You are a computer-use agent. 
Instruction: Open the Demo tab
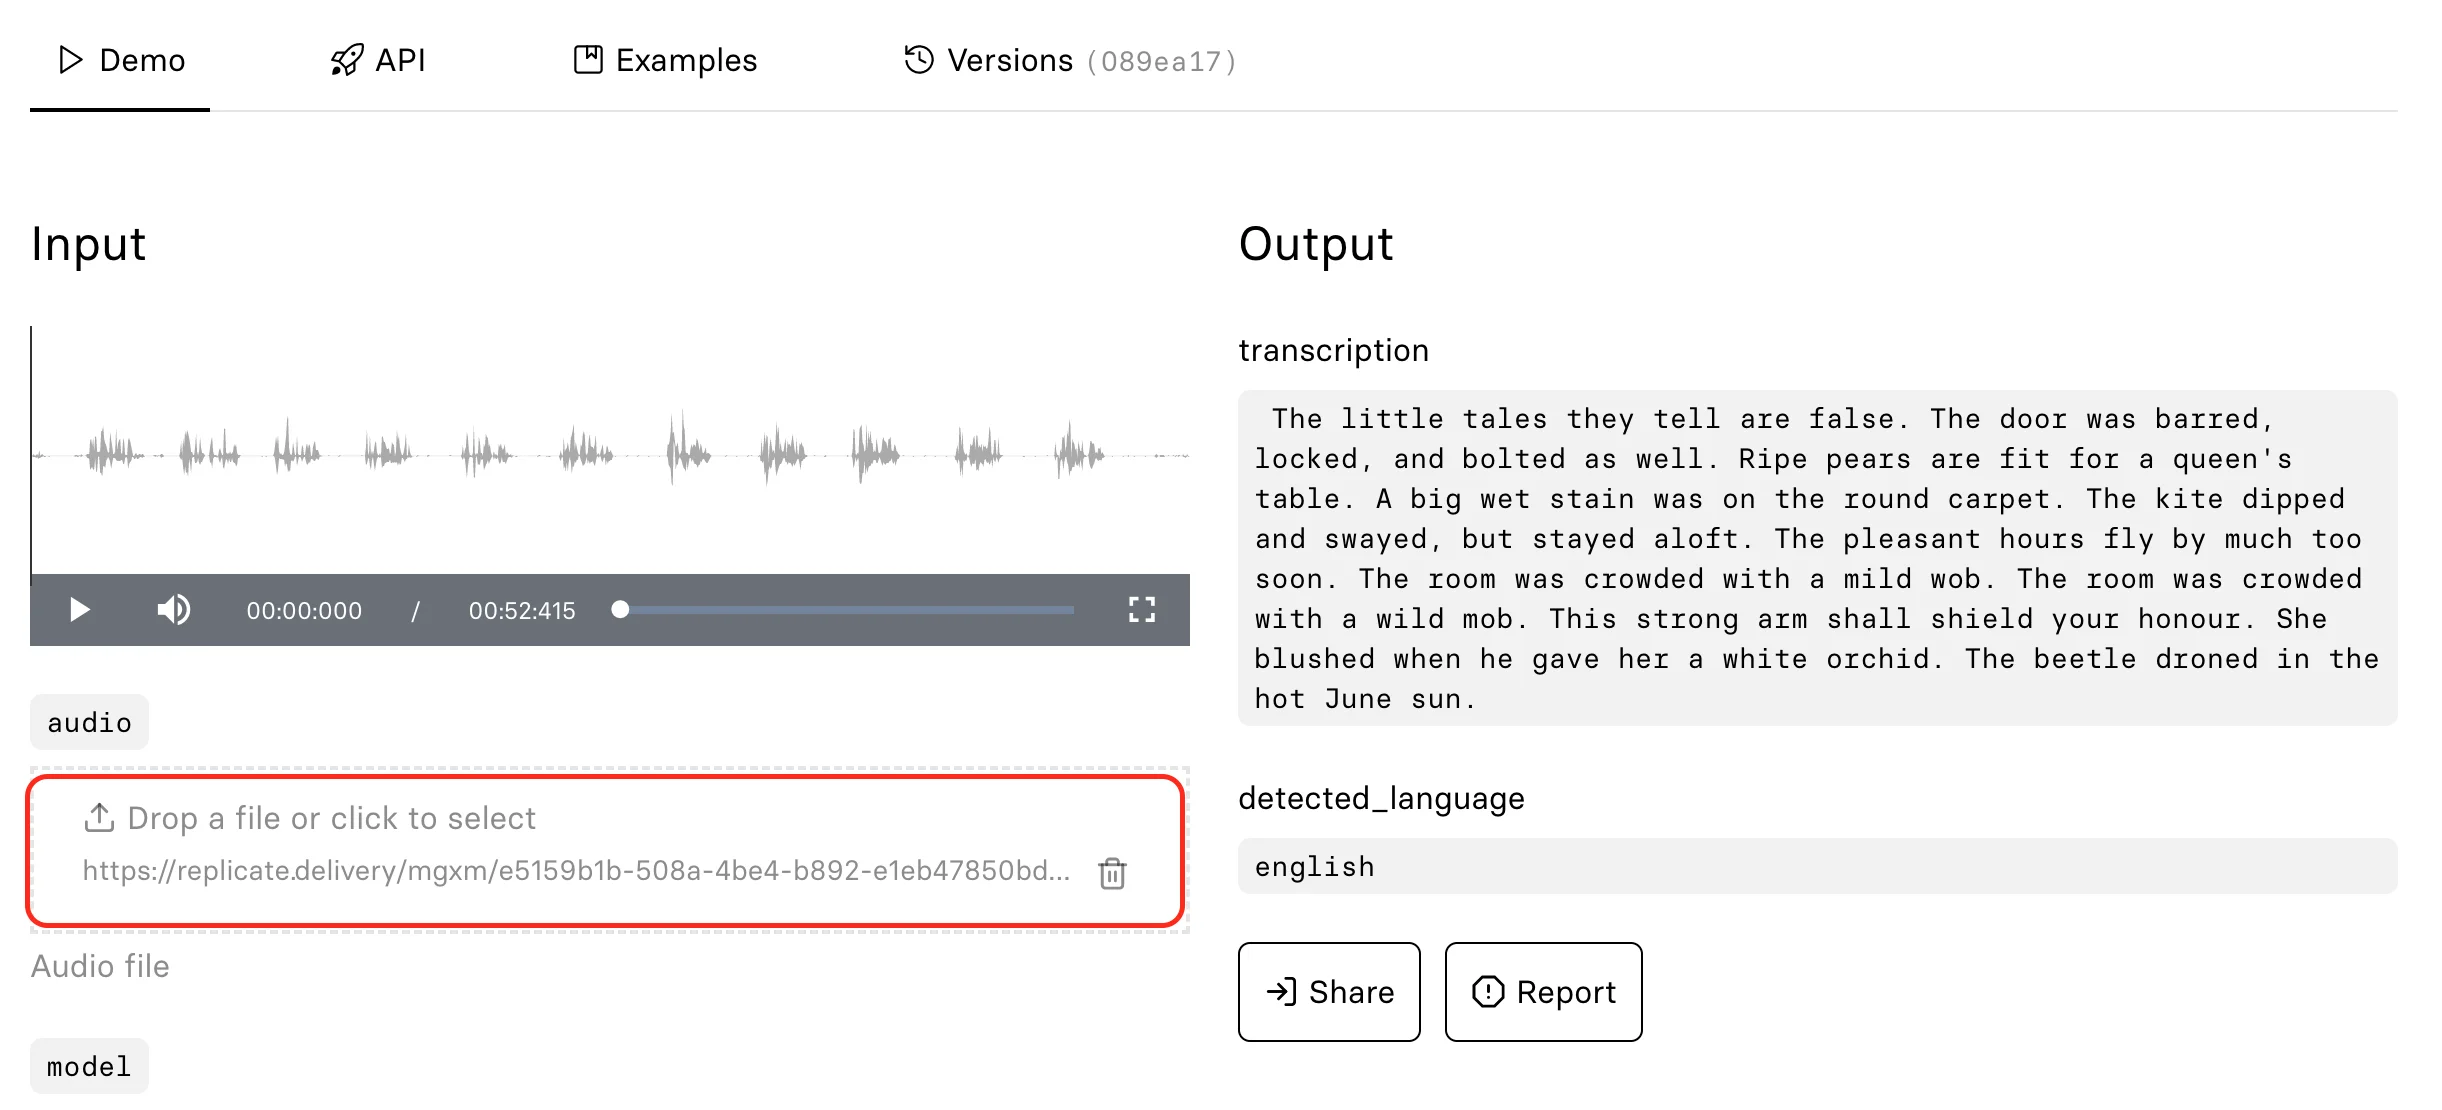pos(120,60)
